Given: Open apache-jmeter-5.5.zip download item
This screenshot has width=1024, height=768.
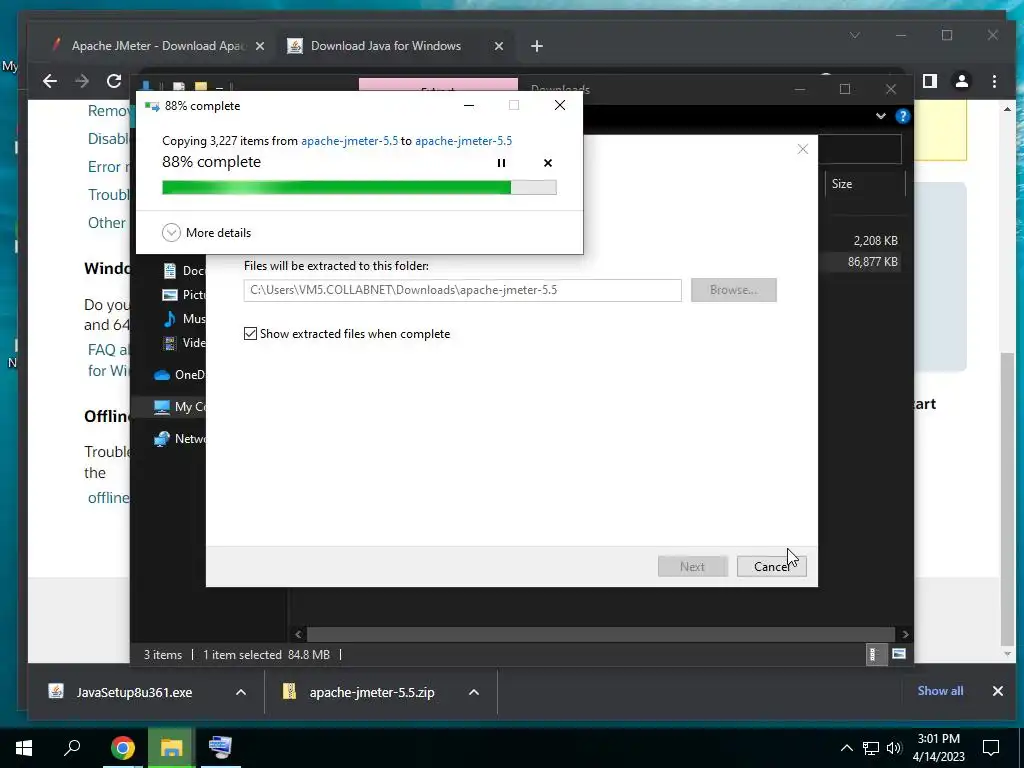Looking at the screenshot, I should 371,692.
